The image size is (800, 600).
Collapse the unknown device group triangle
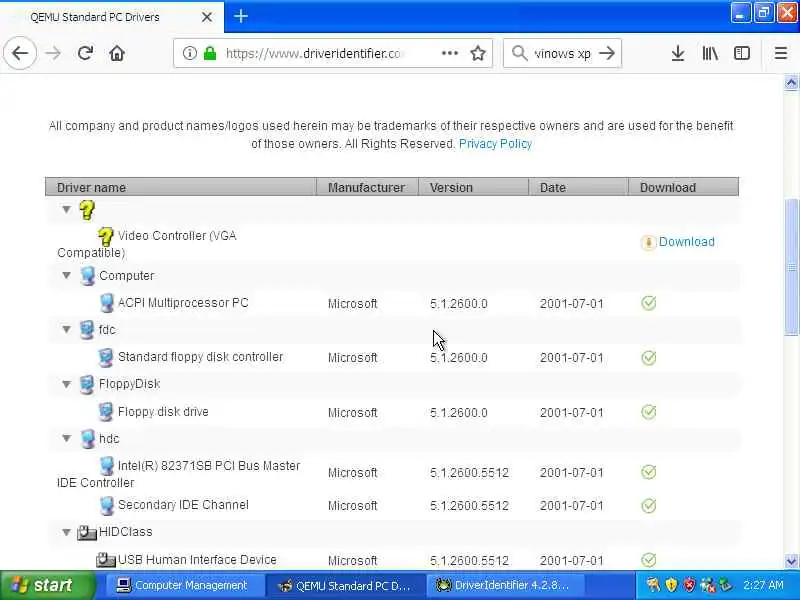(x=66, y=209)
